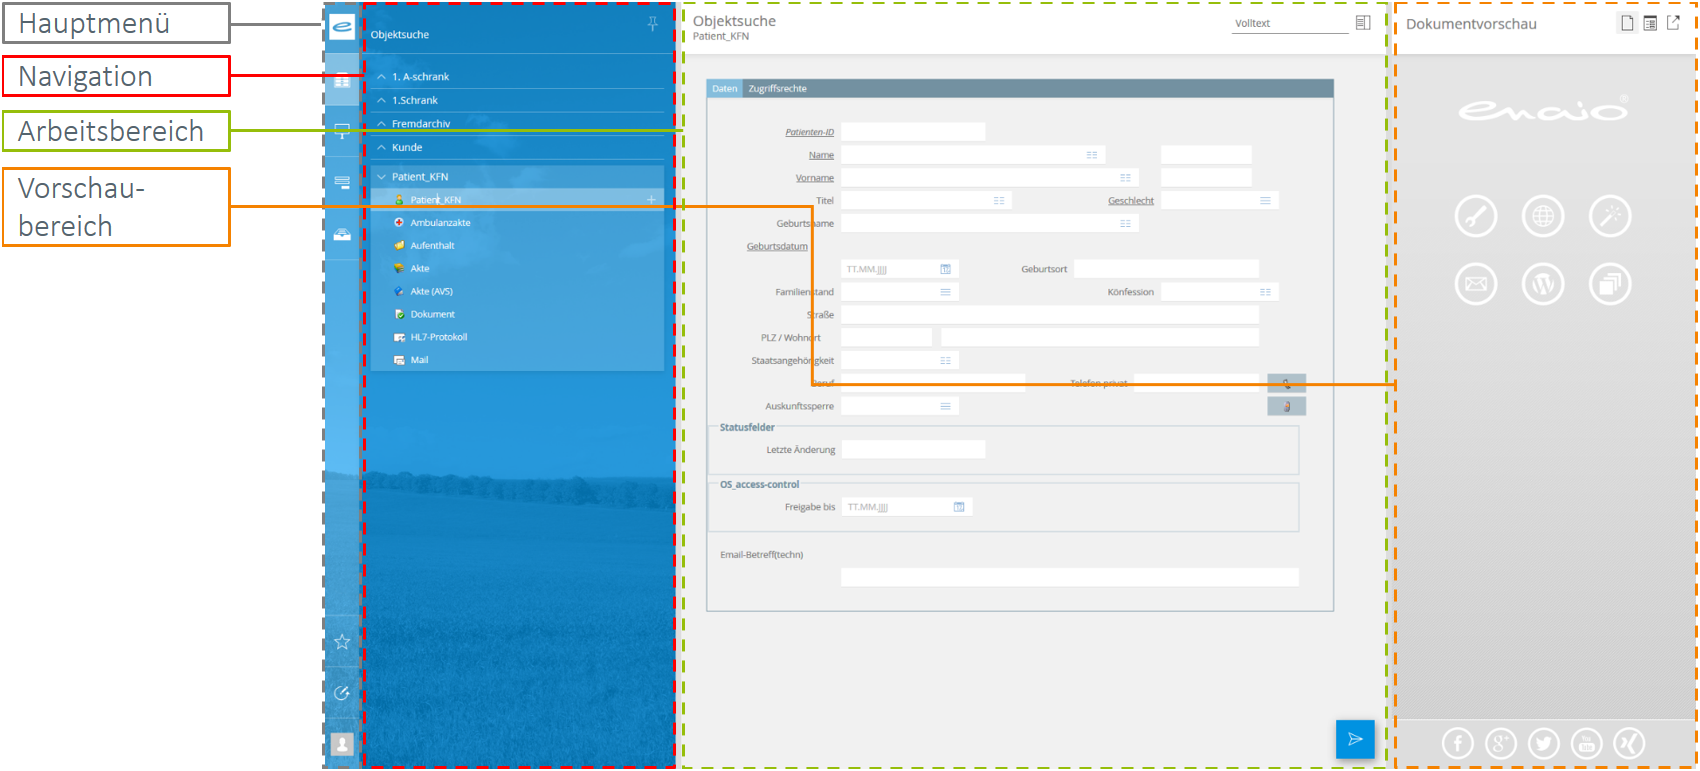Open the favorites star icon in sidebar
The image size is (1700, 771).
(x=342, y=642)
